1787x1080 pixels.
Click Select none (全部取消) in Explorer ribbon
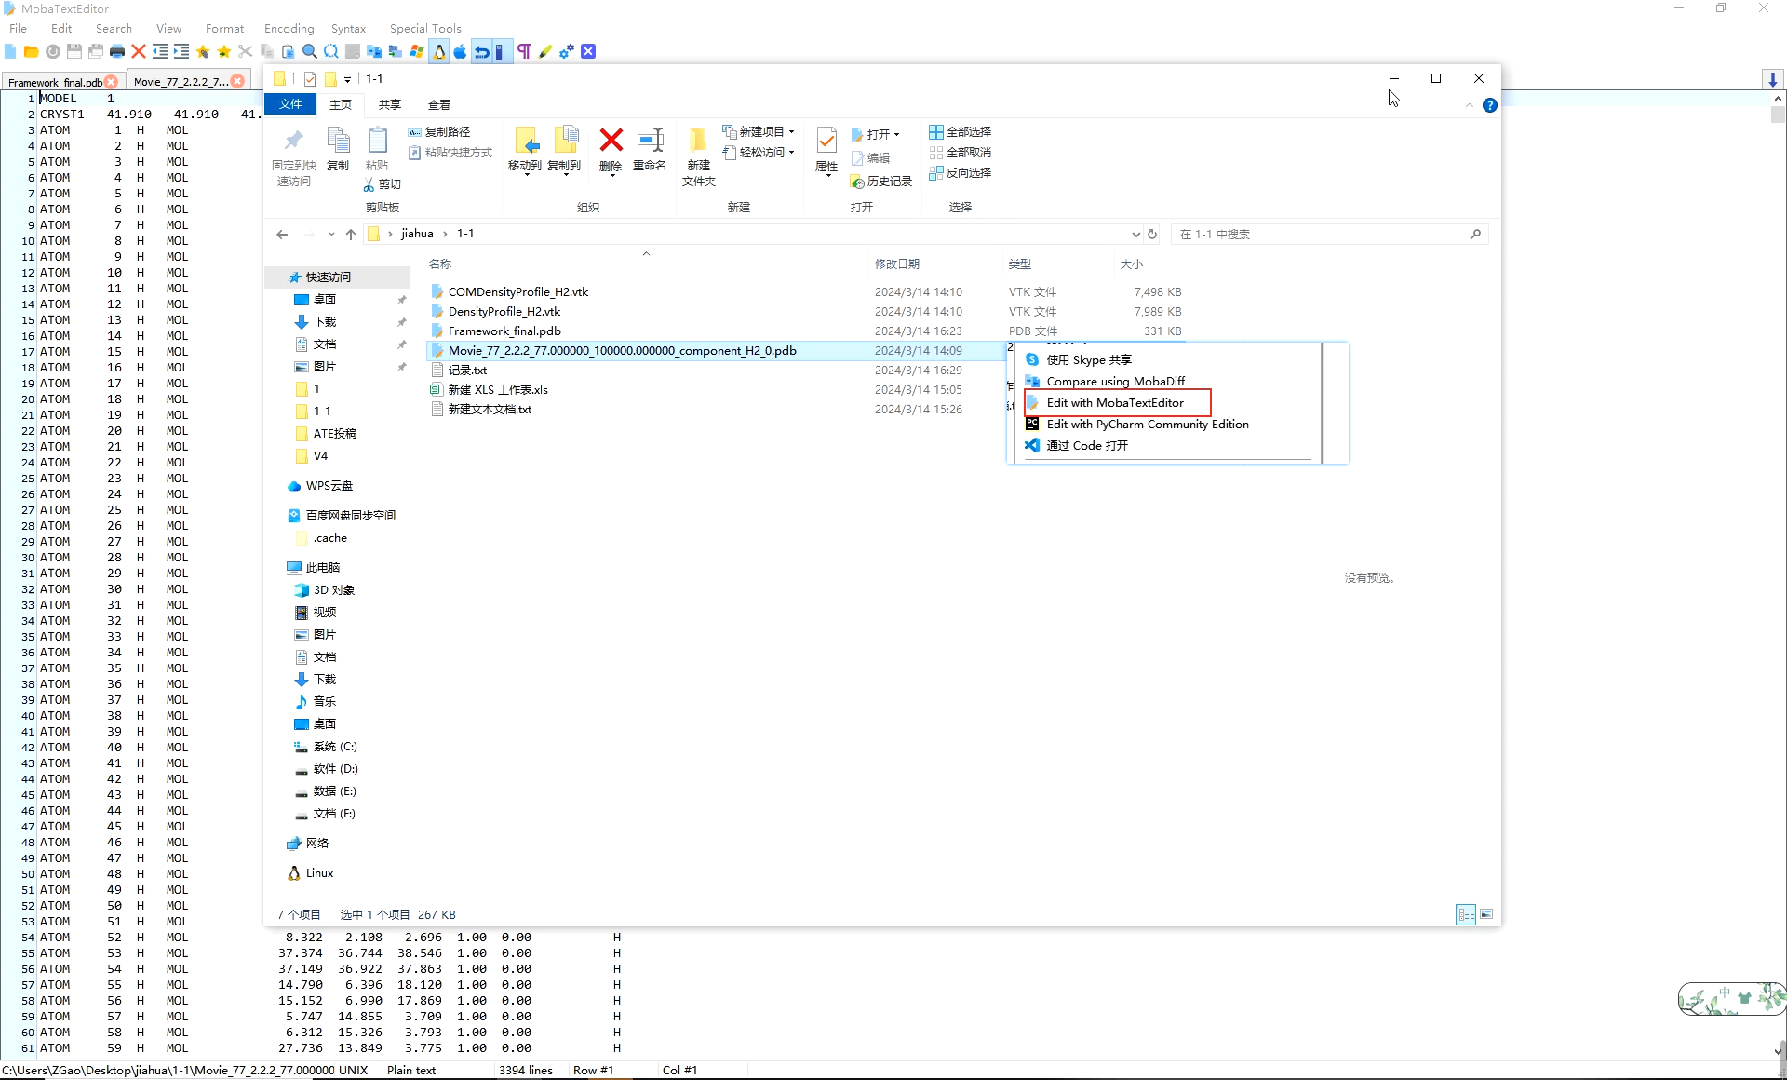point(960,152)
